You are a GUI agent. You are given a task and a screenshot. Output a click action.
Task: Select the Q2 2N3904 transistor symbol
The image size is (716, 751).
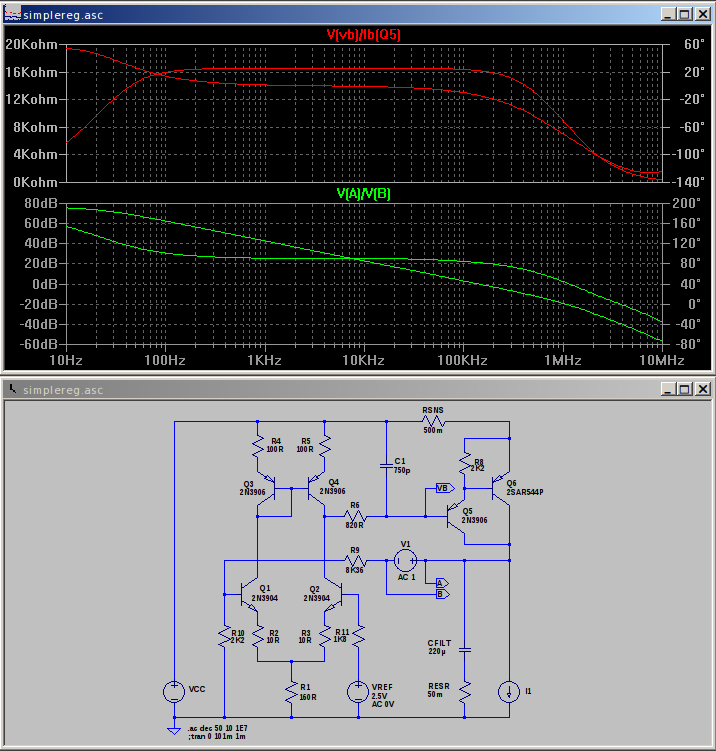[333, 596]
